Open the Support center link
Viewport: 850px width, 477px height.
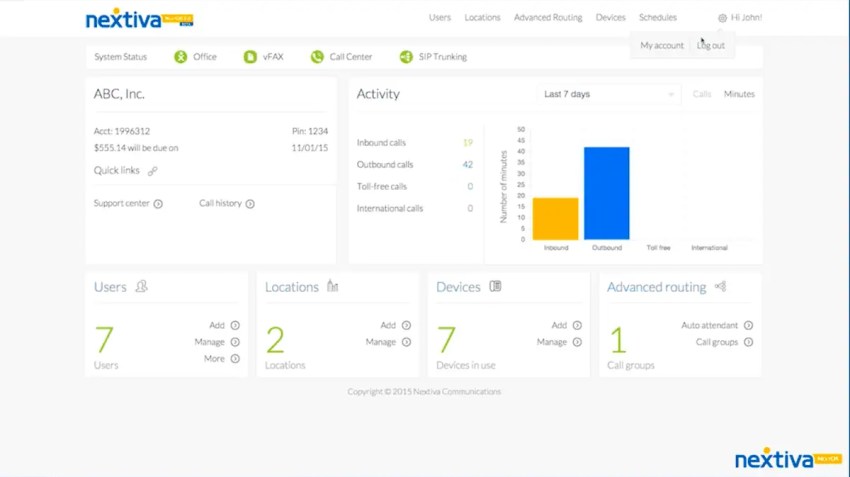[121, 203]
